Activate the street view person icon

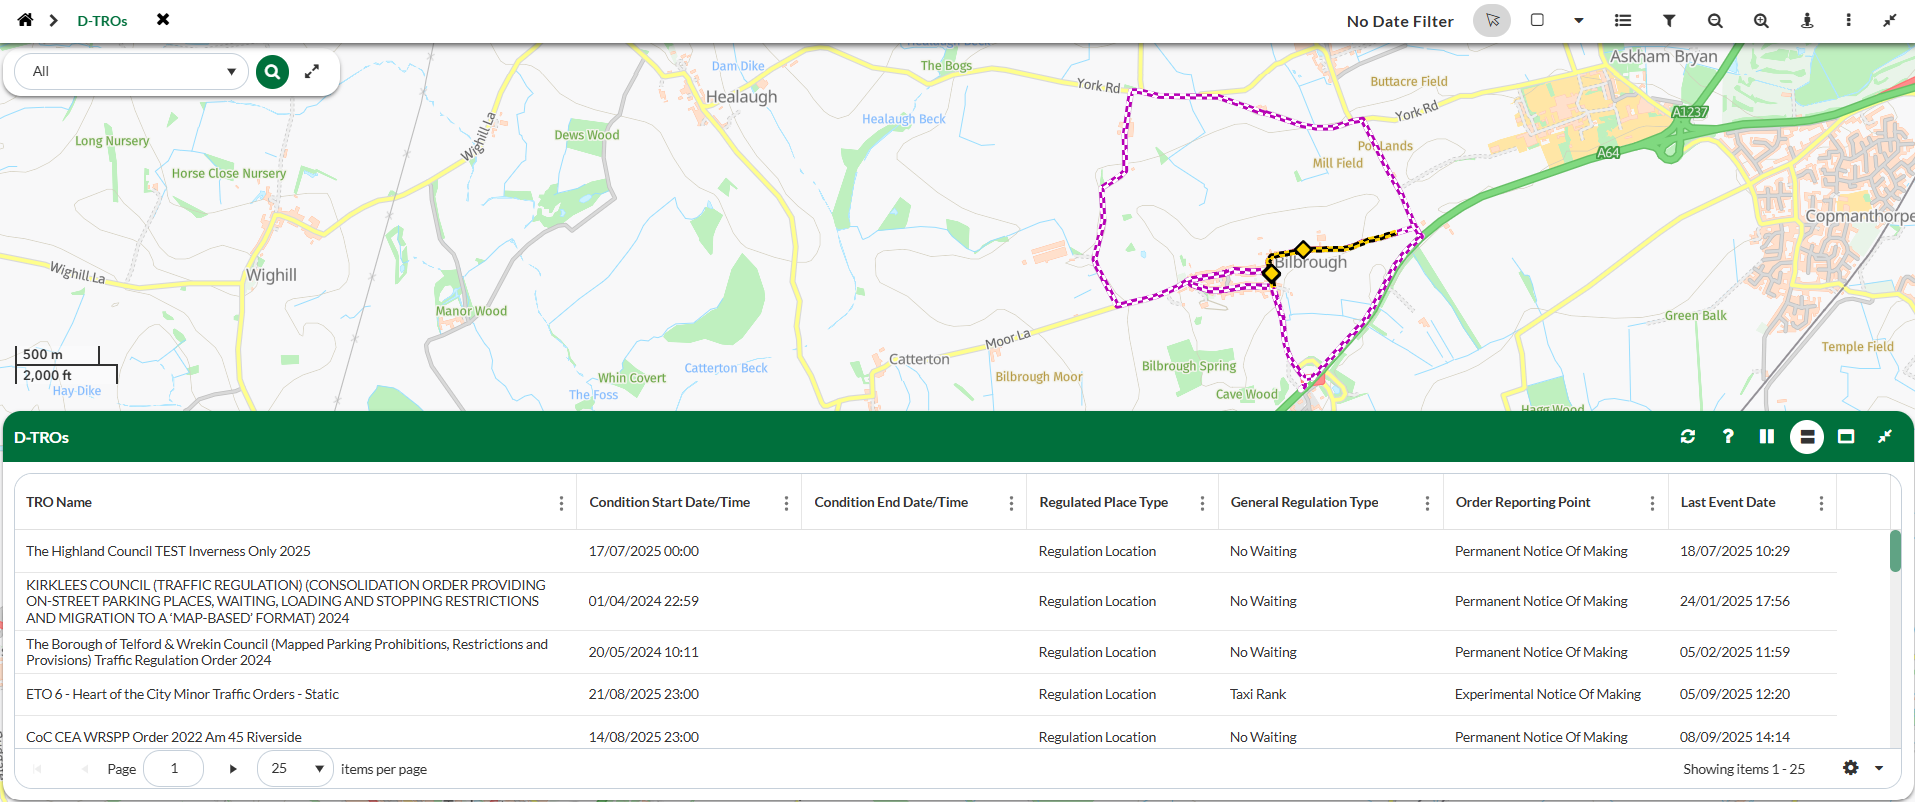[1807, 21]
